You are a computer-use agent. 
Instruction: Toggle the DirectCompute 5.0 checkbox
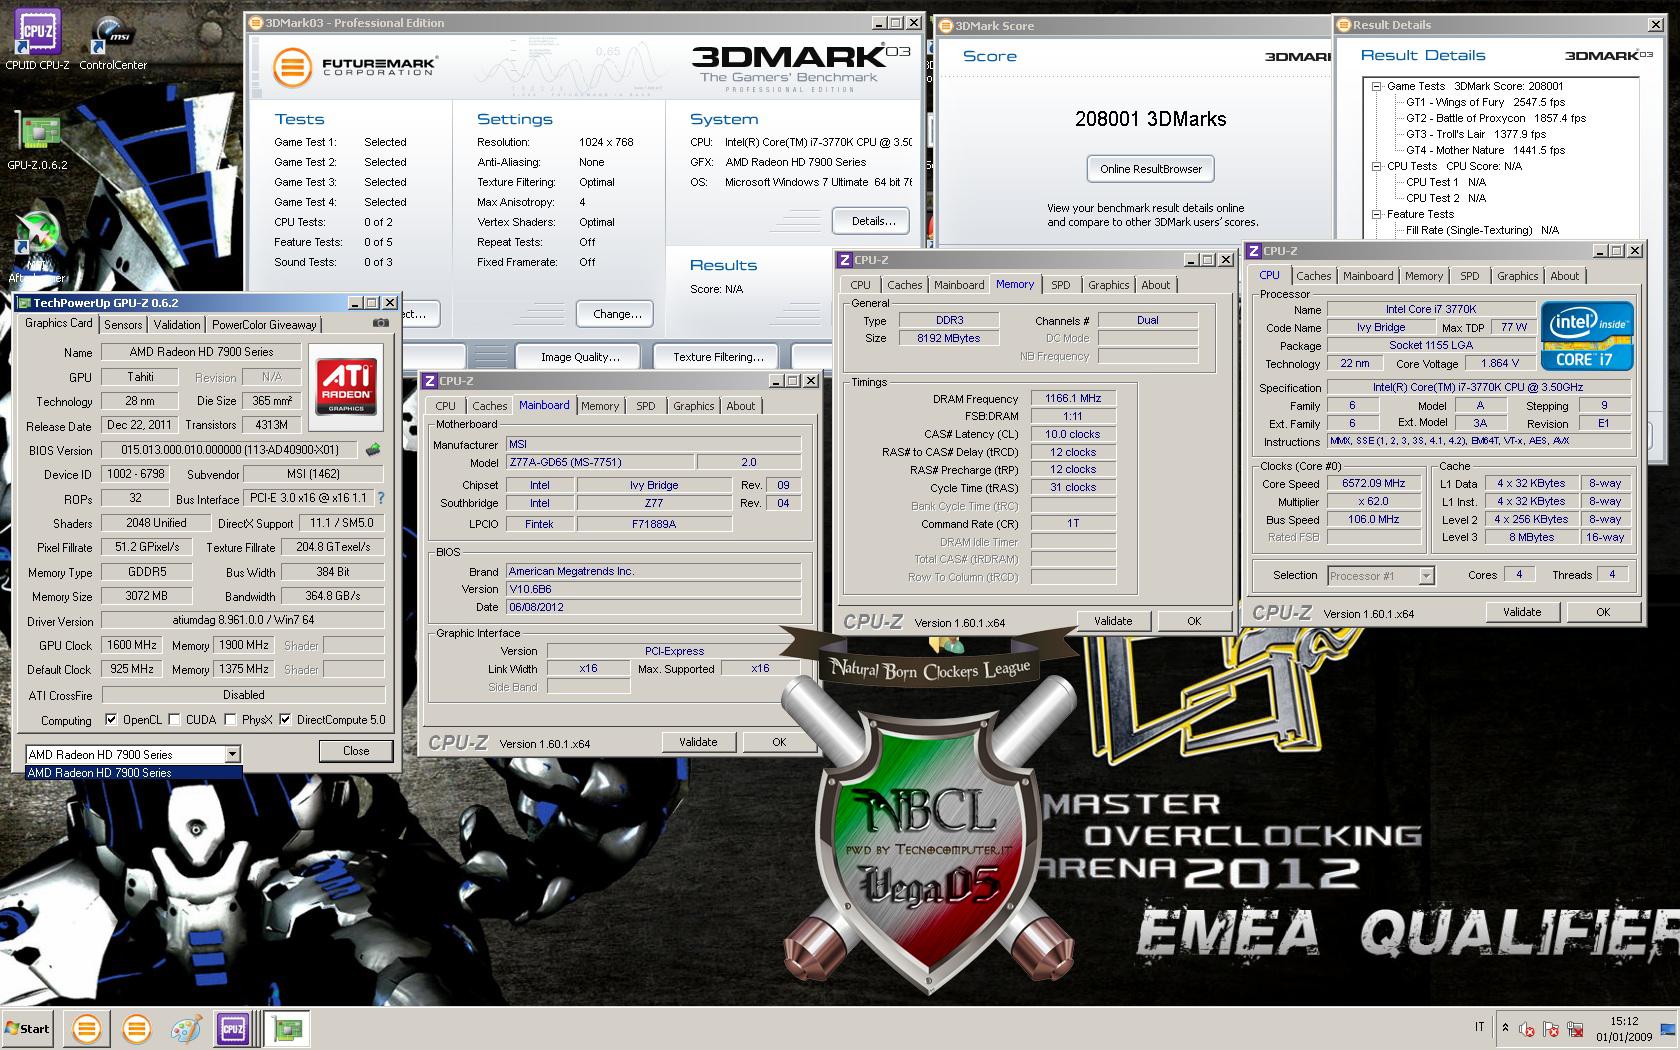click(286, 719)
